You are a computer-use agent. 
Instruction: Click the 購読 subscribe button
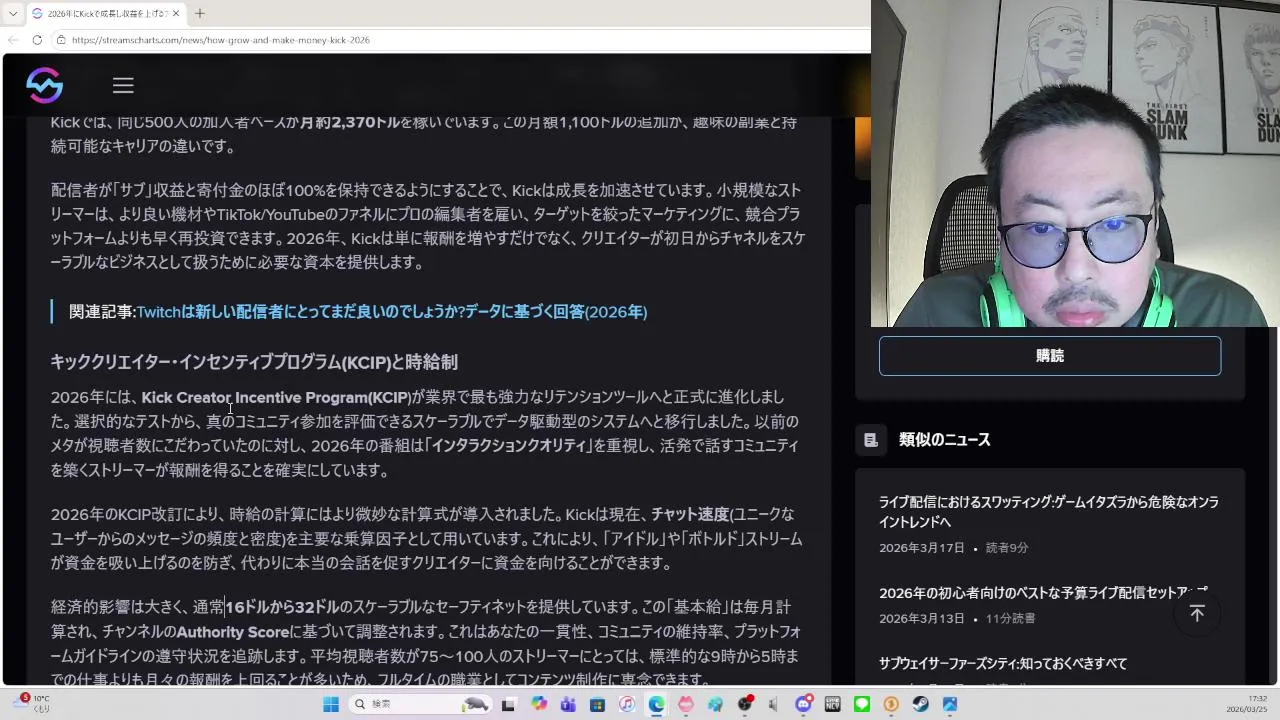pos(1050,356)
